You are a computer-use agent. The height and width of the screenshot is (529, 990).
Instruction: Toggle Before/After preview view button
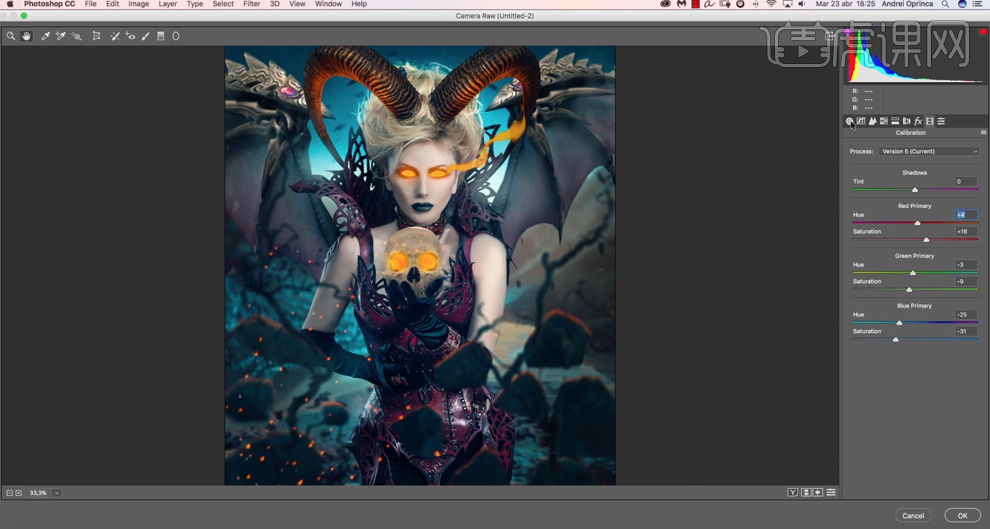pos(793,492)
